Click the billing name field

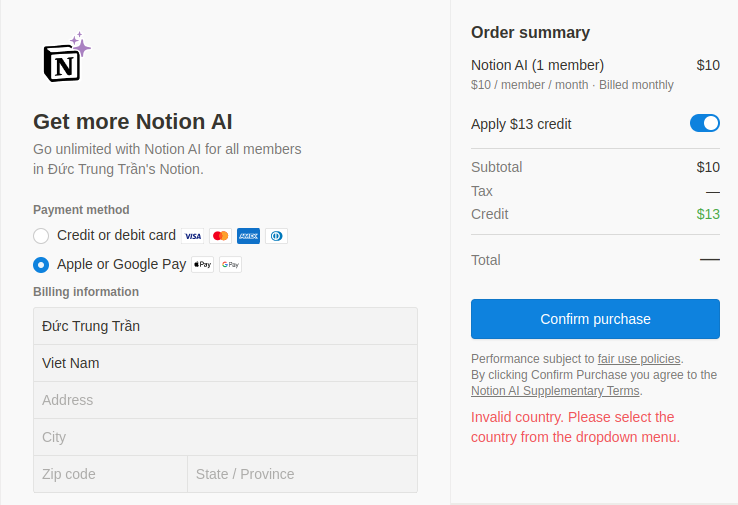click(x=225, y=326)
